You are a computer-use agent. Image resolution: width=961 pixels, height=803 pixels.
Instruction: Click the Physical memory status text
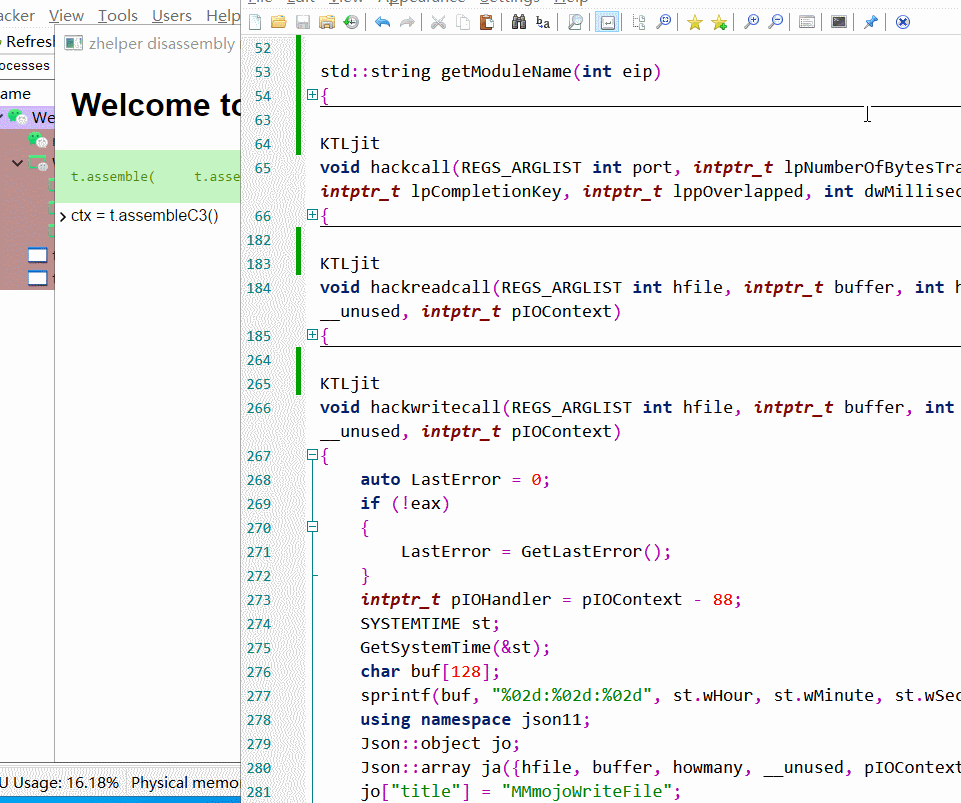point(185,783)
